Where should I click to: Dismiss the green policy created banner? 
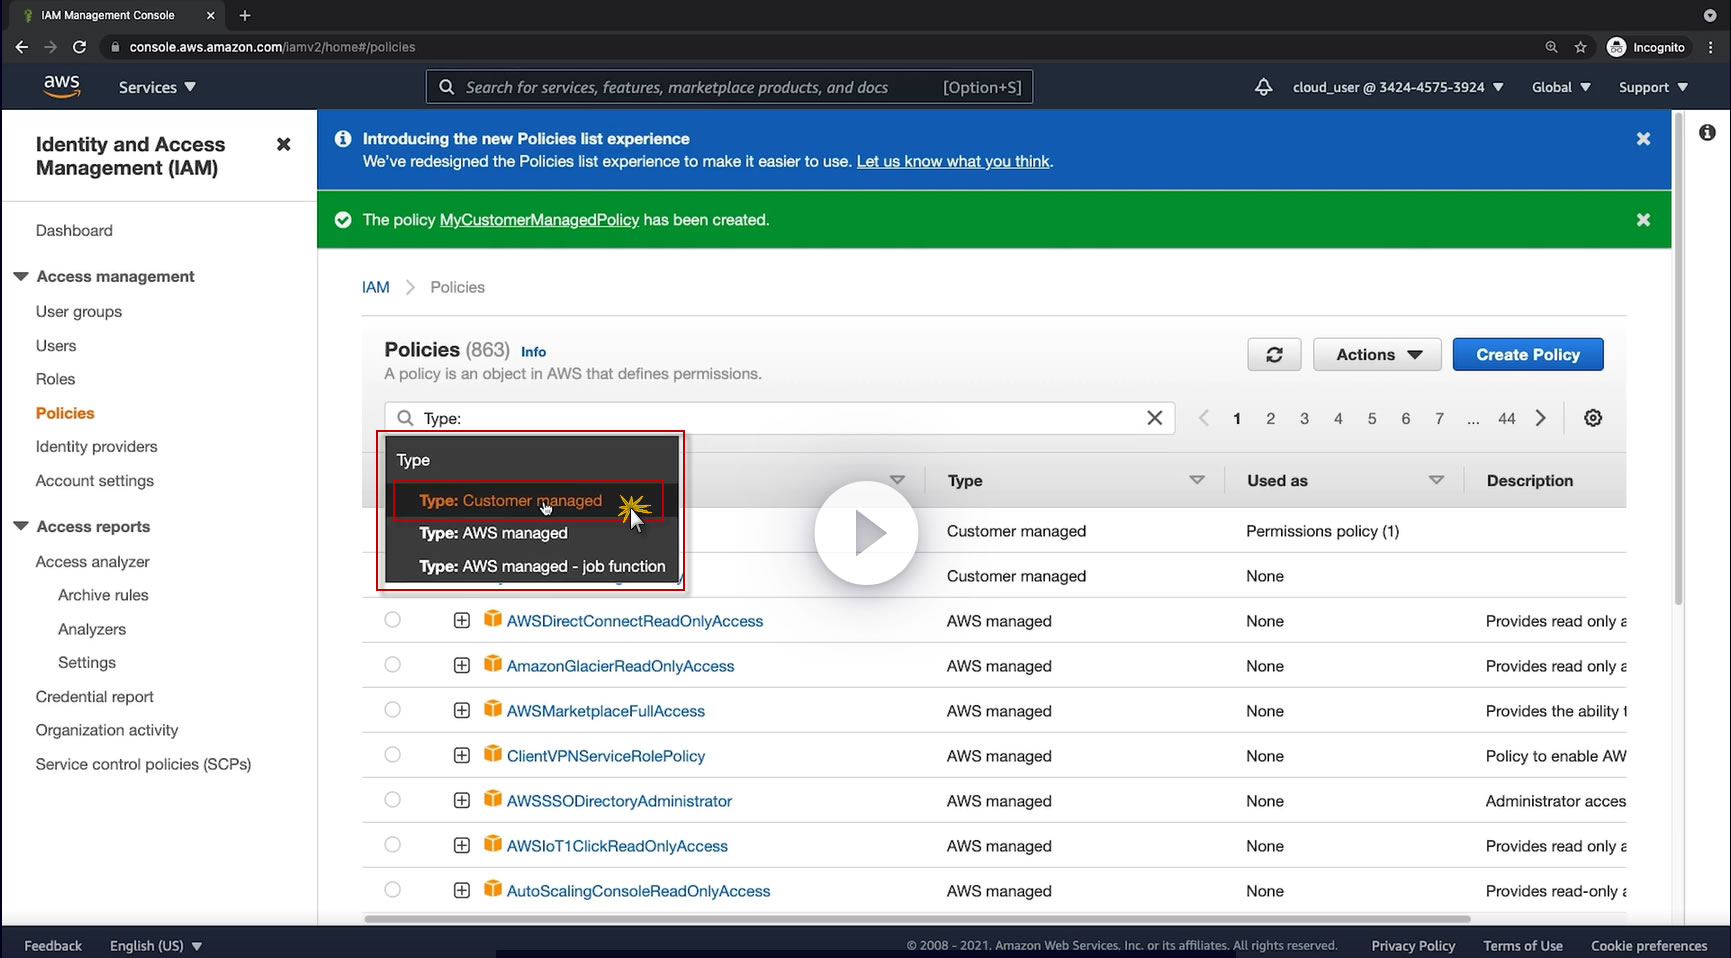click(1642, 220)
